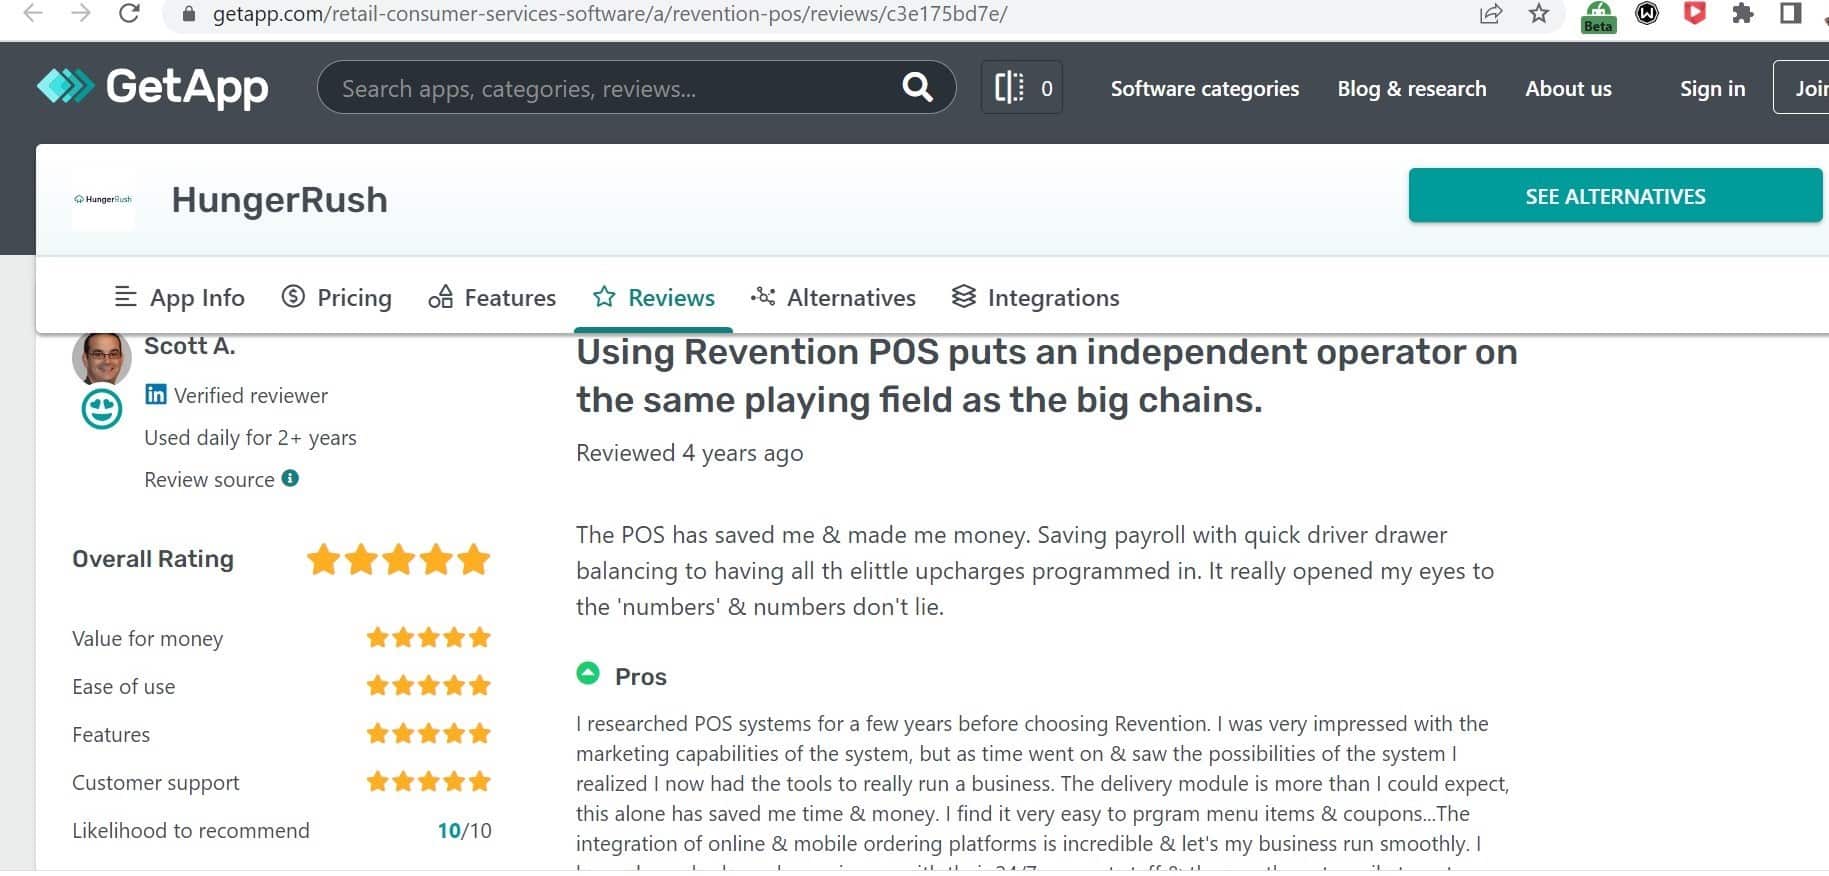Open site info via the padlock icon

[x=189, y=14]
